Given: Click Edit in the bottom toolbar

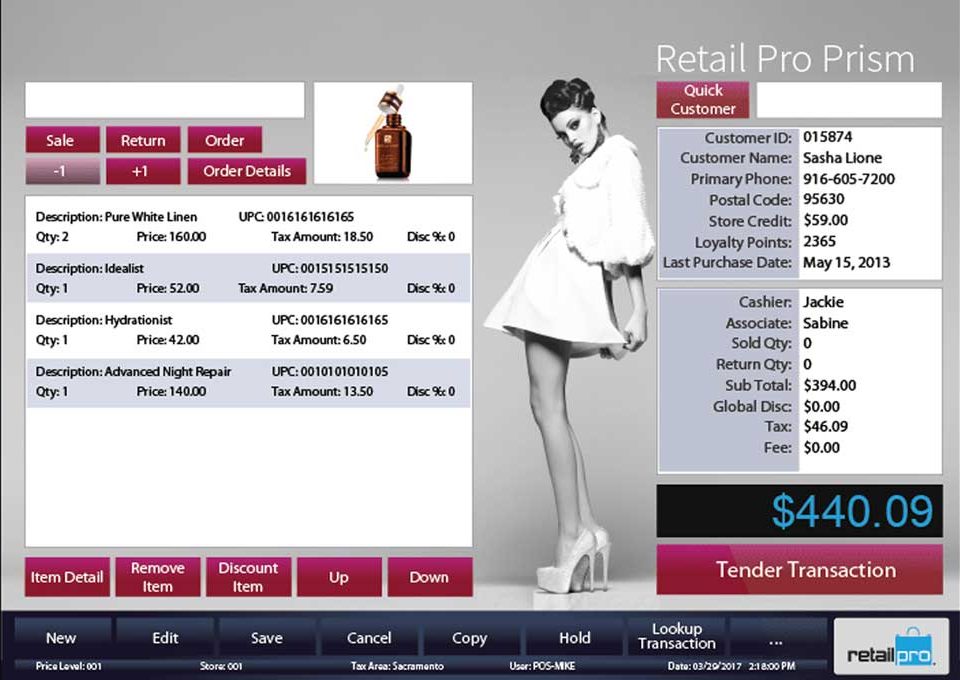Looking at the screenshot, I should 165,638.
